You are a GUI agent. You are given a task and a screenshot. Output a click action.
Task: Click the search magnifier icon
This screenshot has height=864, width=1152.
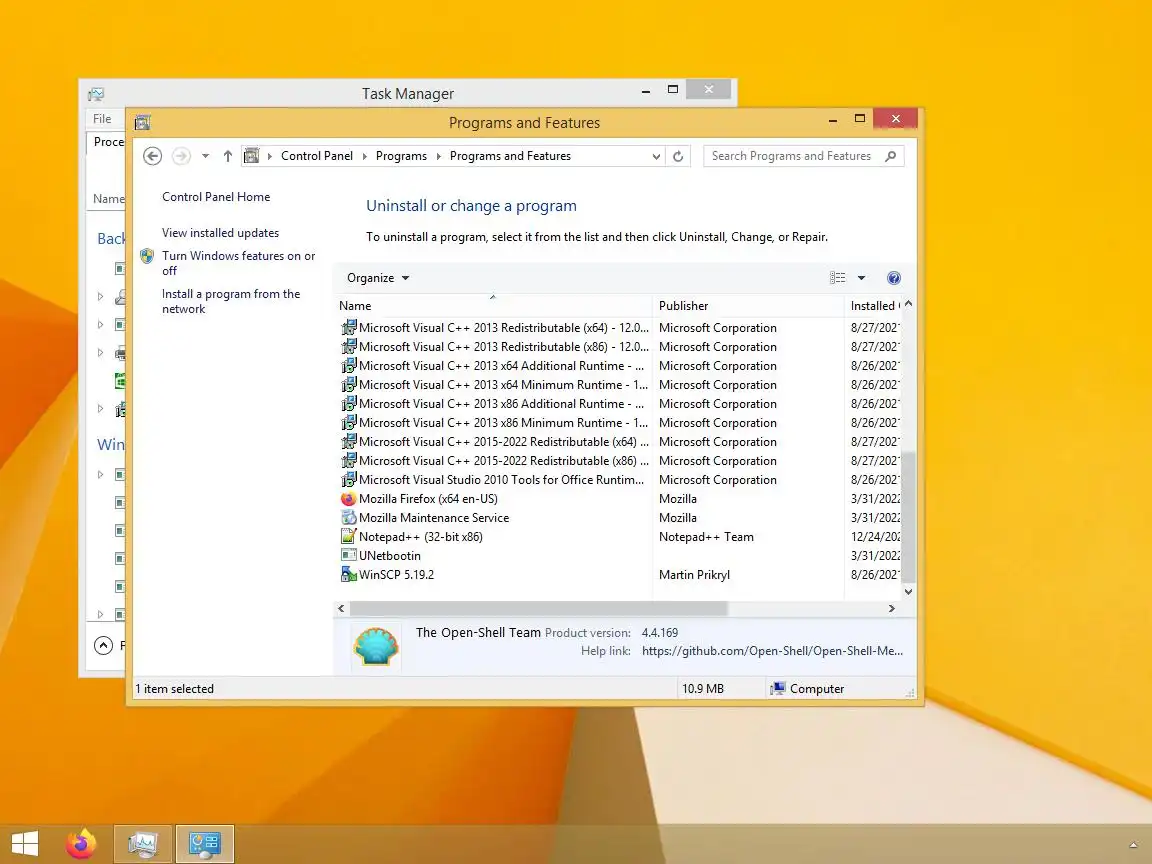tap(890, 156)
